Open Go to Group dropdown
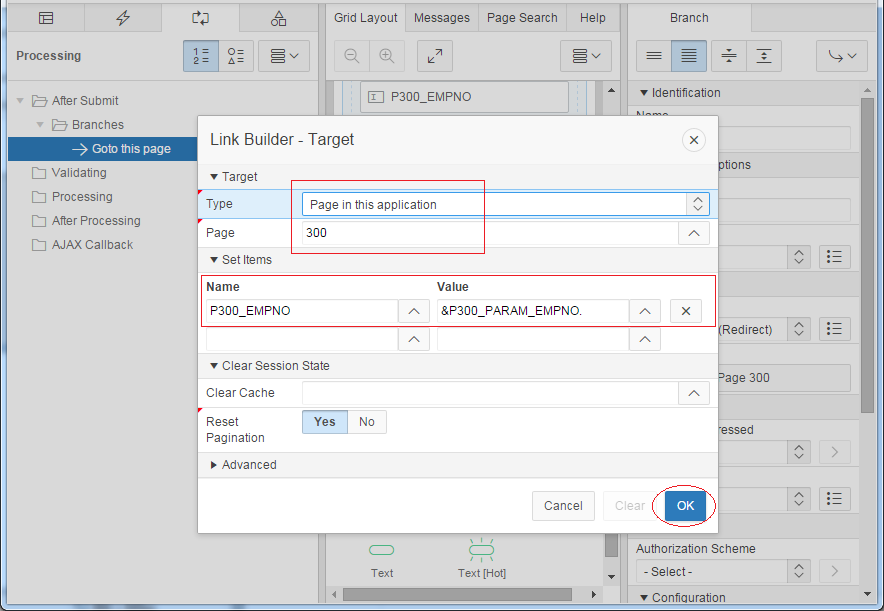Image resolution: width=884 pixels, height=611 pixels. point(842,56)
